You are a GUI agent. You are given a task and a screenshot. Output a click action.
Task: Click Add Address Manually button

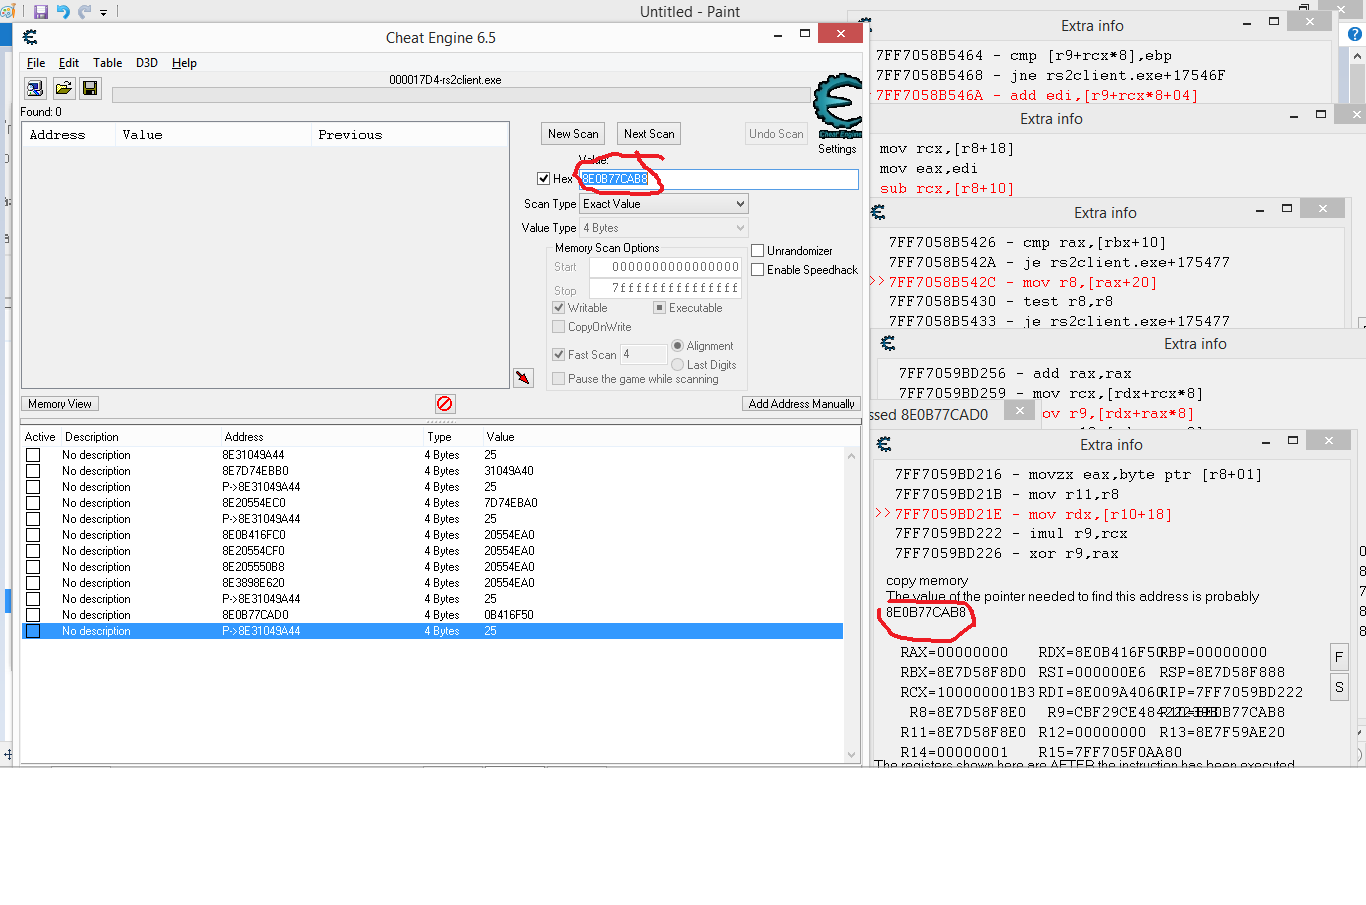pos(801,404)
